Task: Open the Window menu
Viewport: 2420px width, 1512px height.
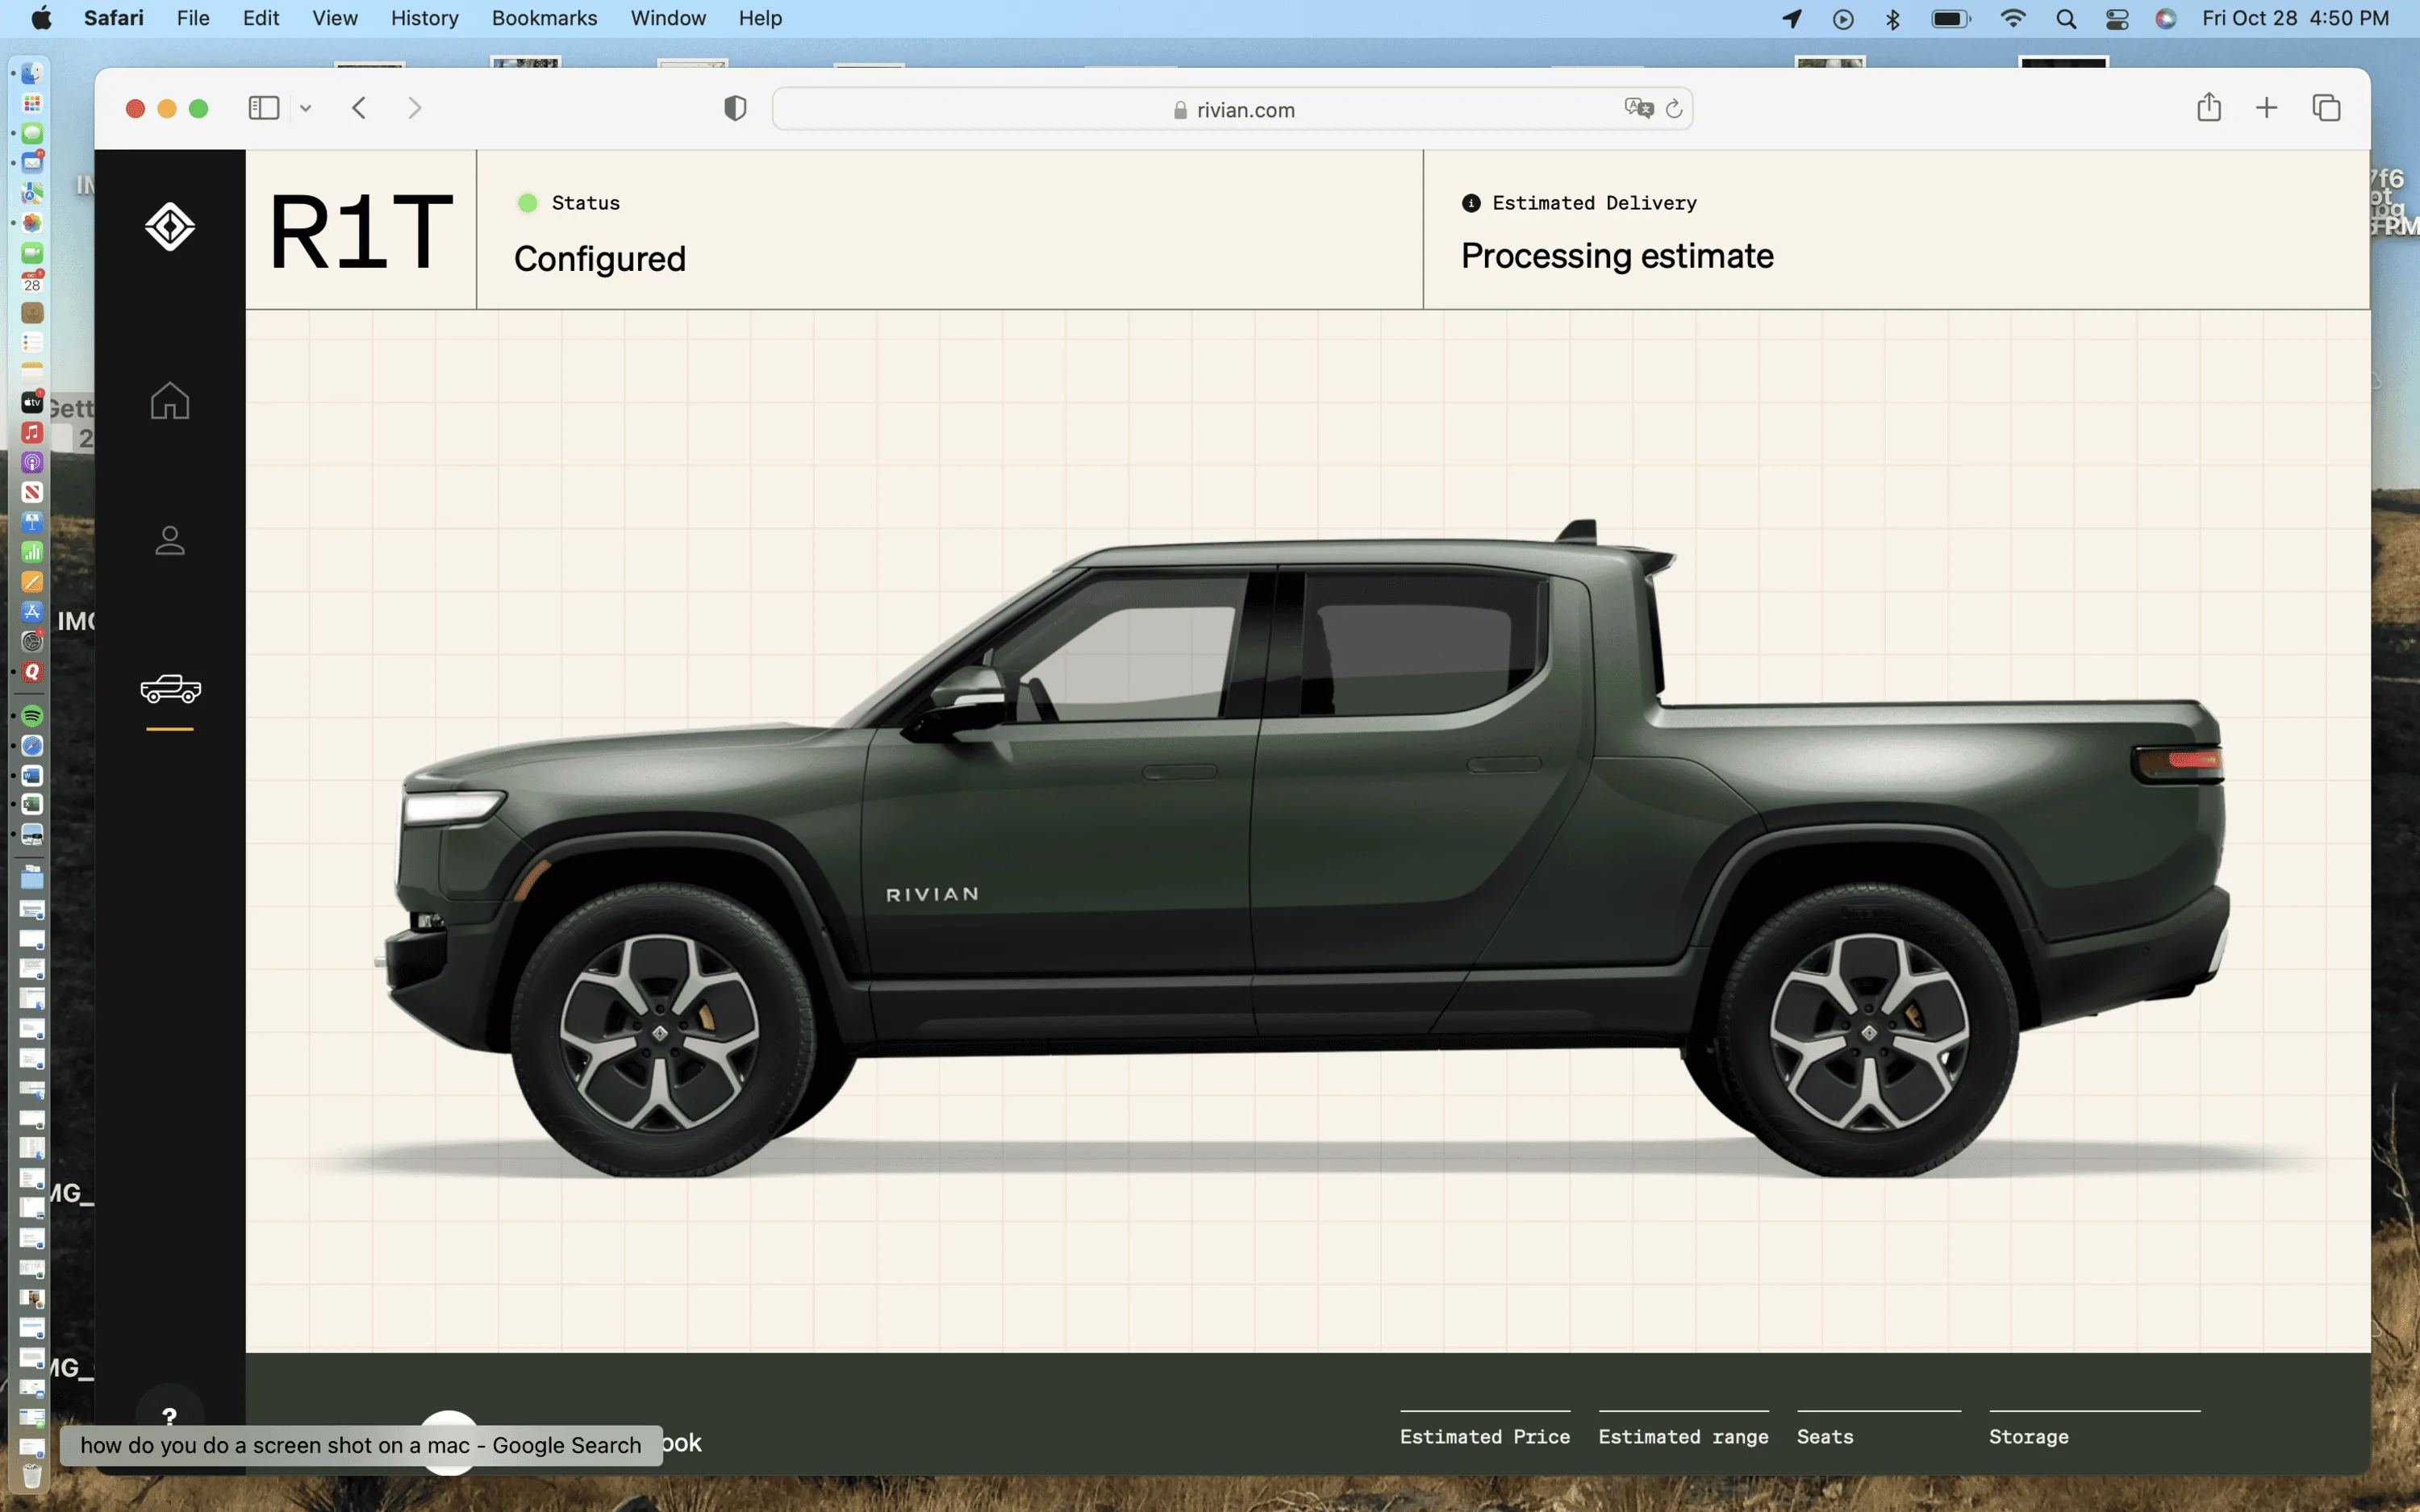Action: tap(668, 18)
